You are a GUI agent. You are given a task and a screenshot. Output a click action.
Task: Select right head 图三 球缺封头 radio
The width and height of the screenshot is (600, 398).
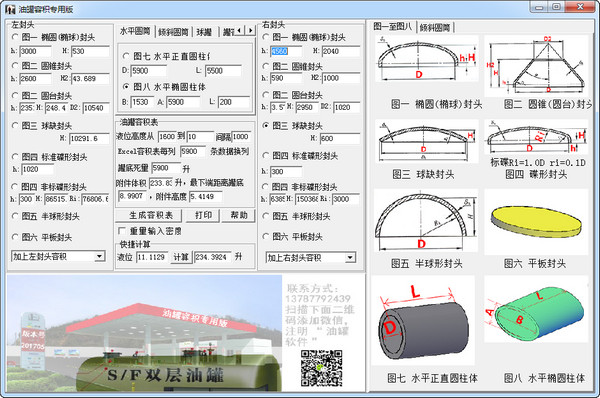266,125
